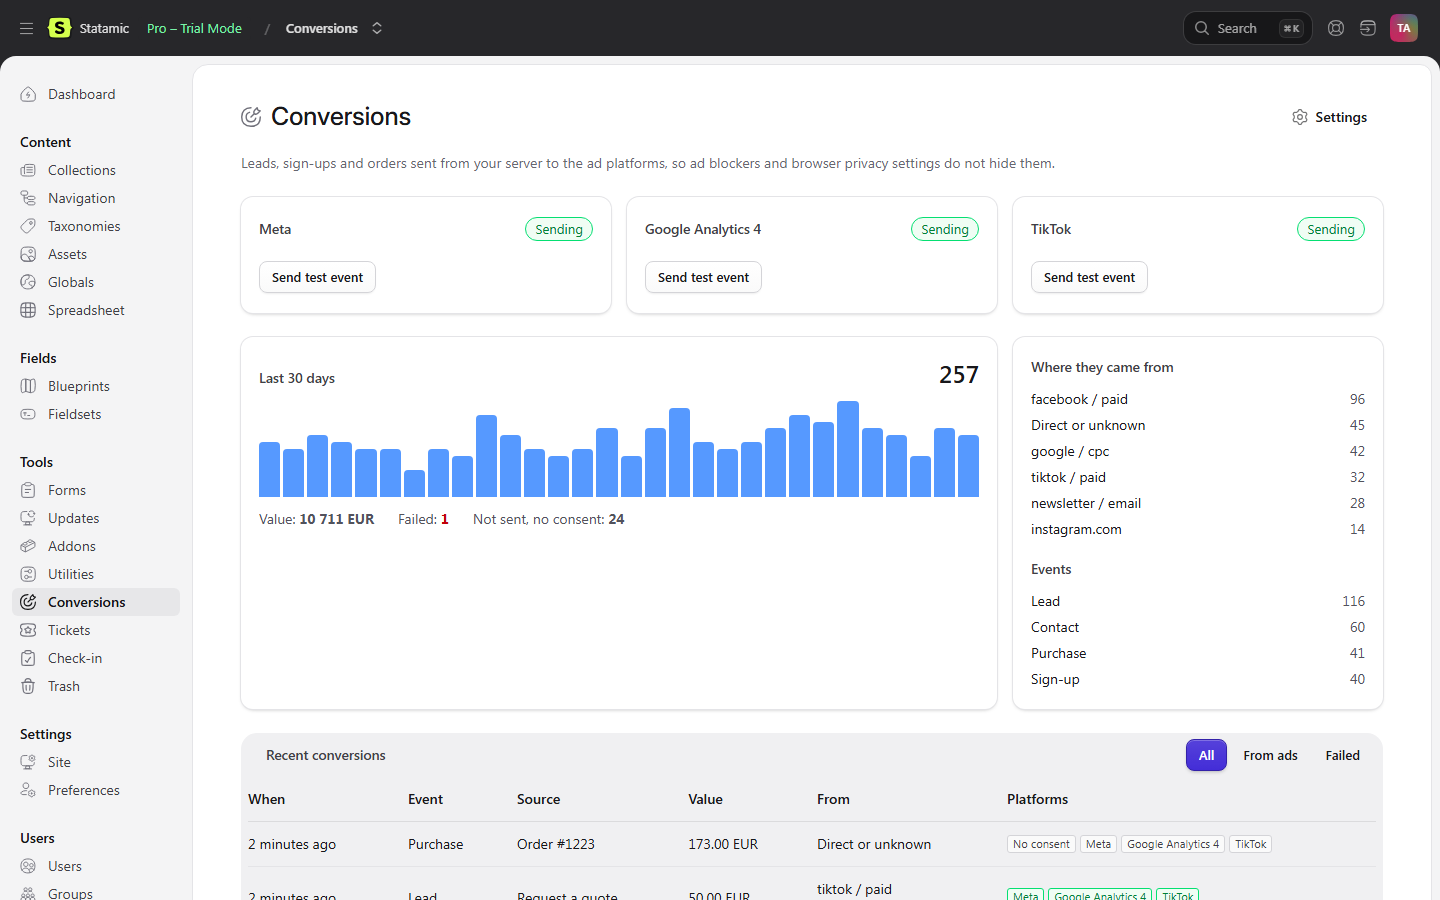Click the 'When' column header
Image resolution: width=1440 pixels, height=900 pixels.
coord(267,799)
